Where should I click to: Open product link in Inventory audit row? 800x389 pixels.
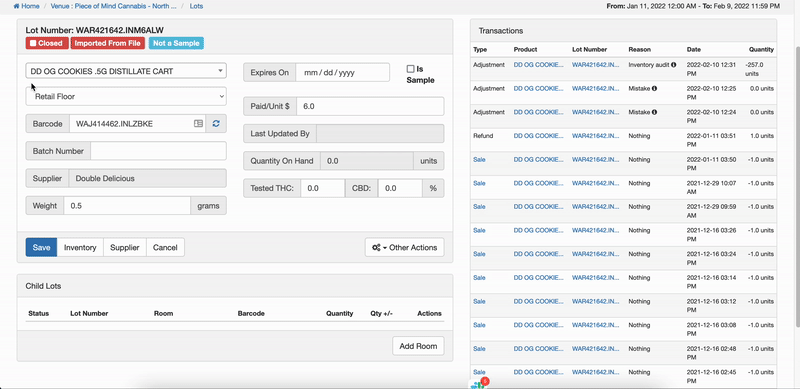pos(539,65)
